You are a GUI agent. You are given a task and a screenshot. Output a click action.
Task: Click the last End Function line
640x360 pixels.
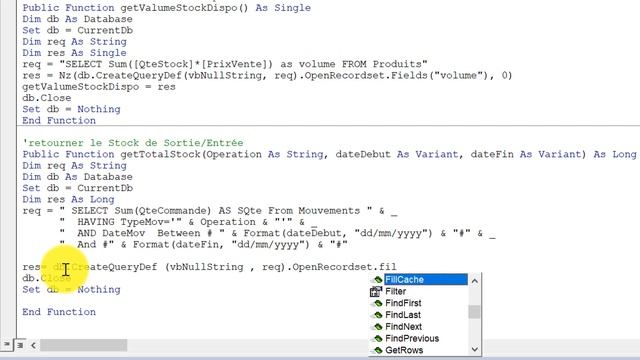(x=59, y=312)
